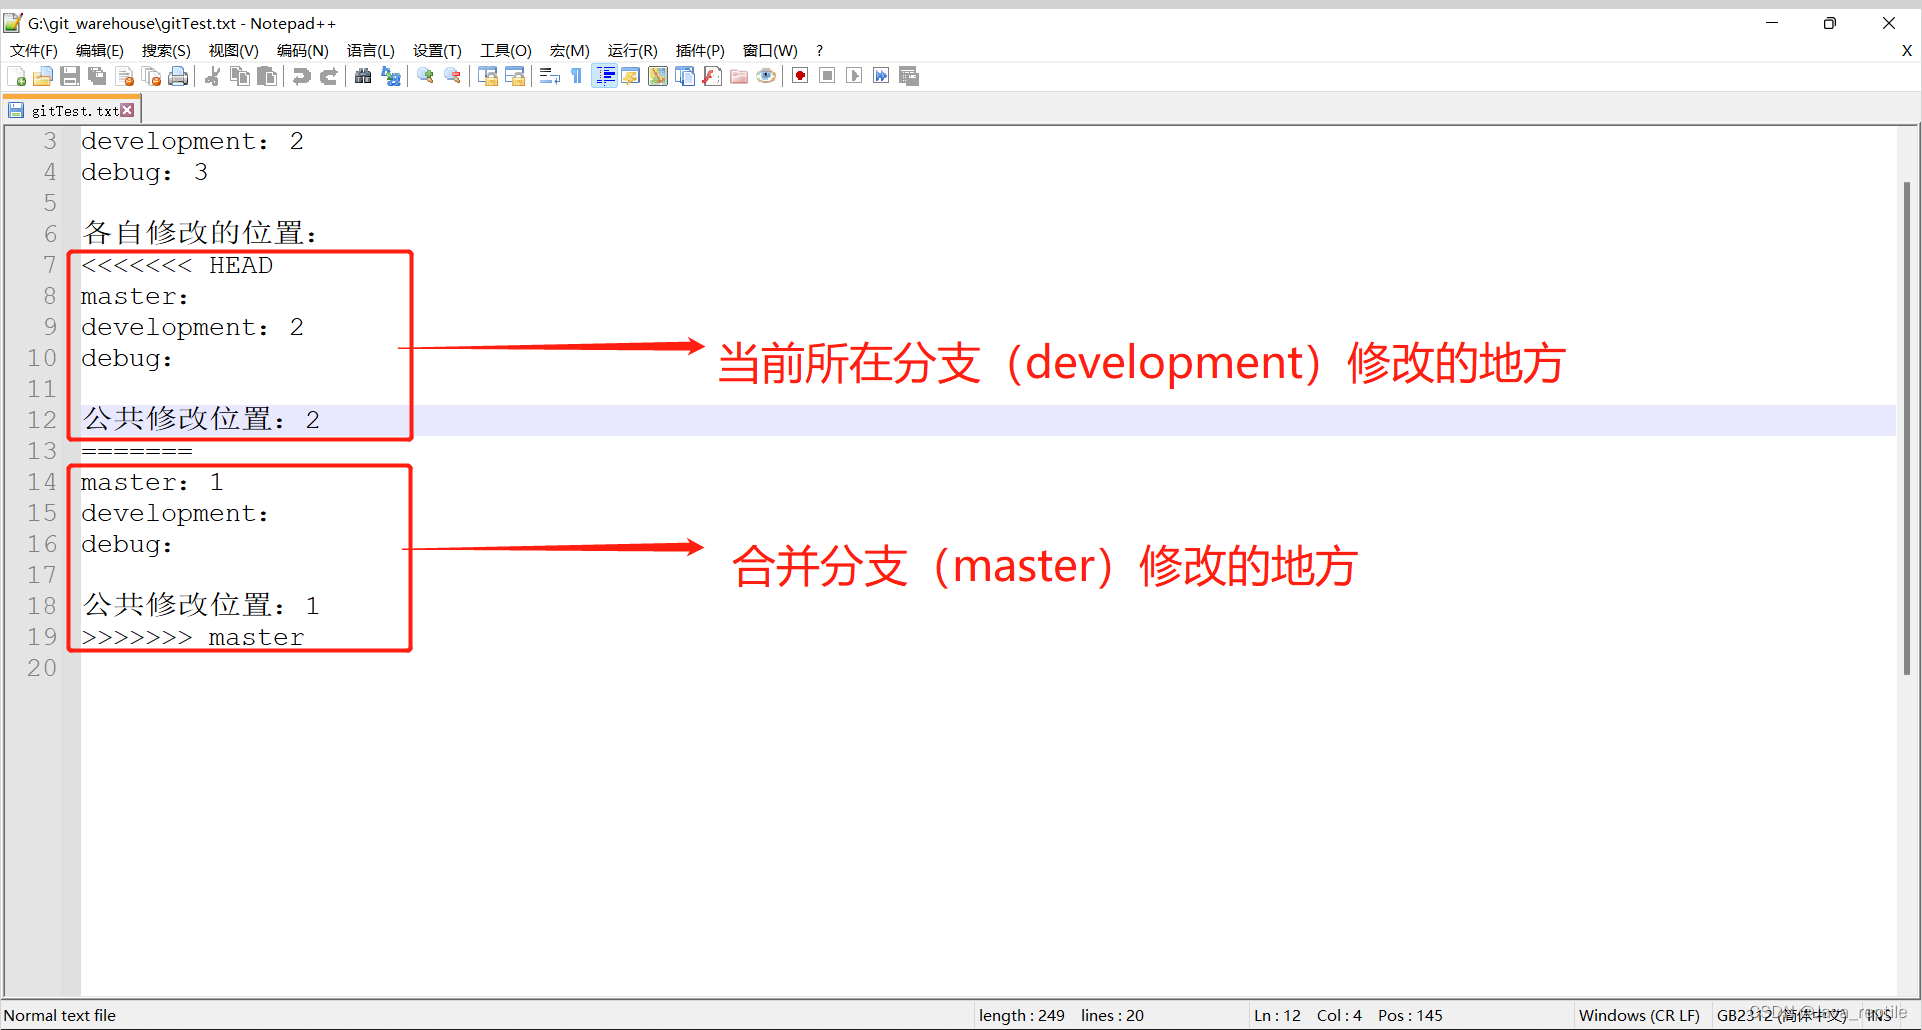Click the '<<<<<<< HEAD' conflict marker text
This screenshot has width=1922, height=1030.
177,265
